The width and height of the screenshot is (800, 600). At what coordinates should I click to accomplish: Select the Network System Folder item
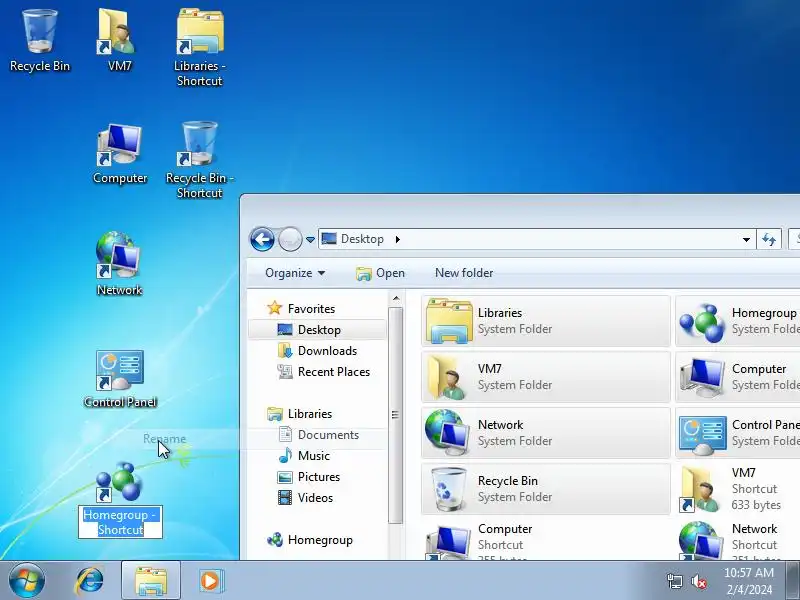[546, 433]
